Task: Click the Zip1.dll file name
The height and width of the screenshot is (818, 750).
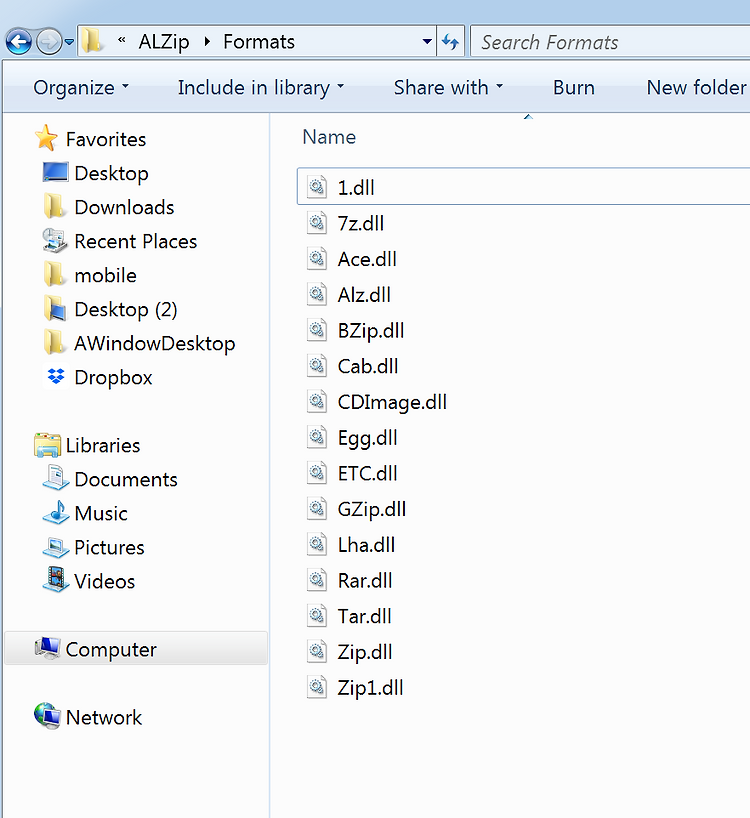Action: click(370, 688)
